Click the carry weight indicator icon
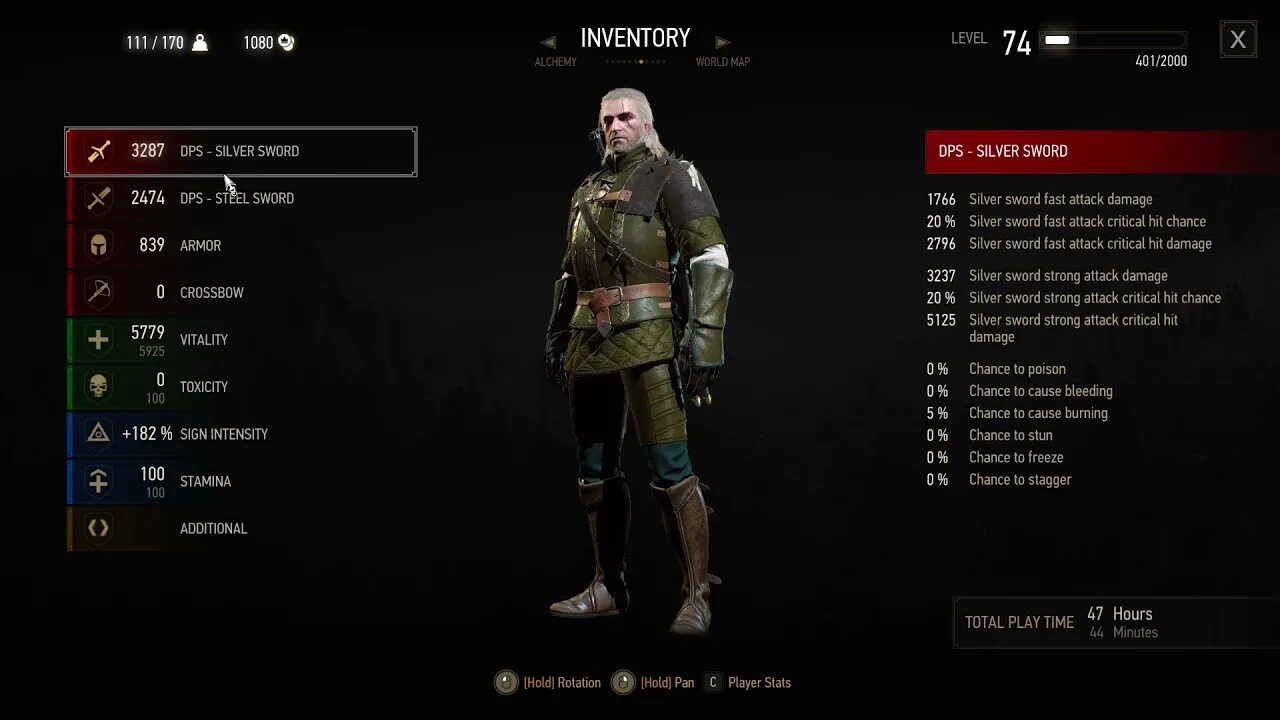This screenshot has width=1280, height=720. 200,42
